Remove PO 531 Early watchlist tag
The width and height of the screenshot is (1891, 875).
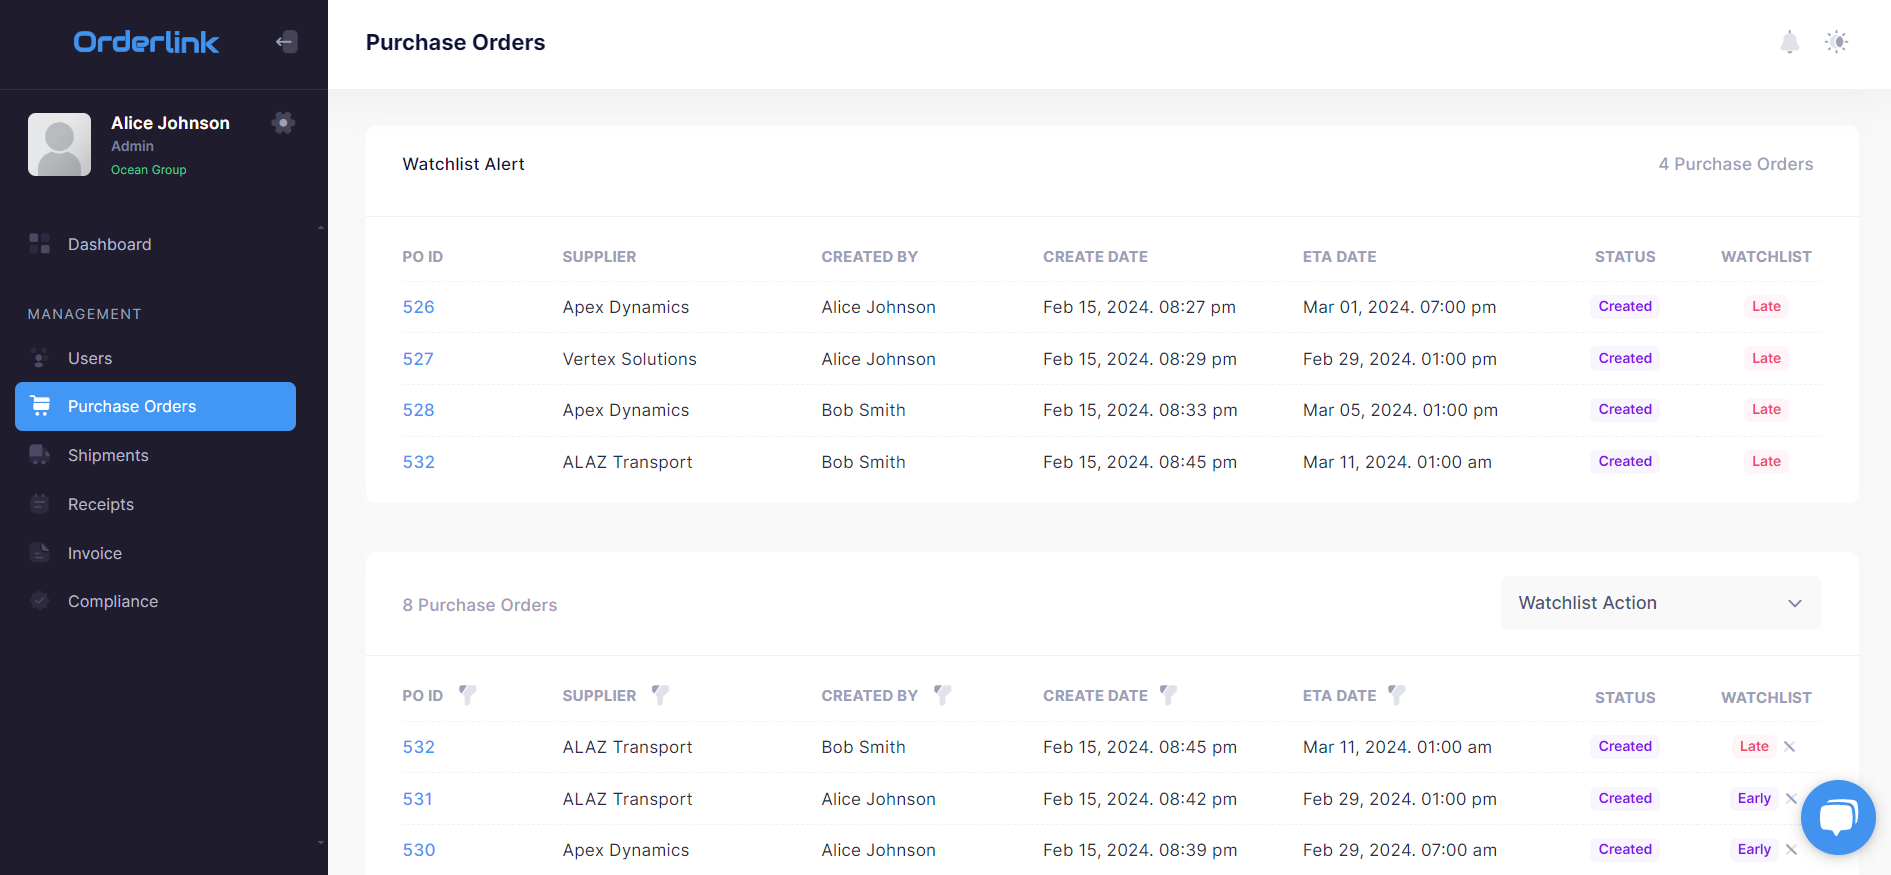1791,798
